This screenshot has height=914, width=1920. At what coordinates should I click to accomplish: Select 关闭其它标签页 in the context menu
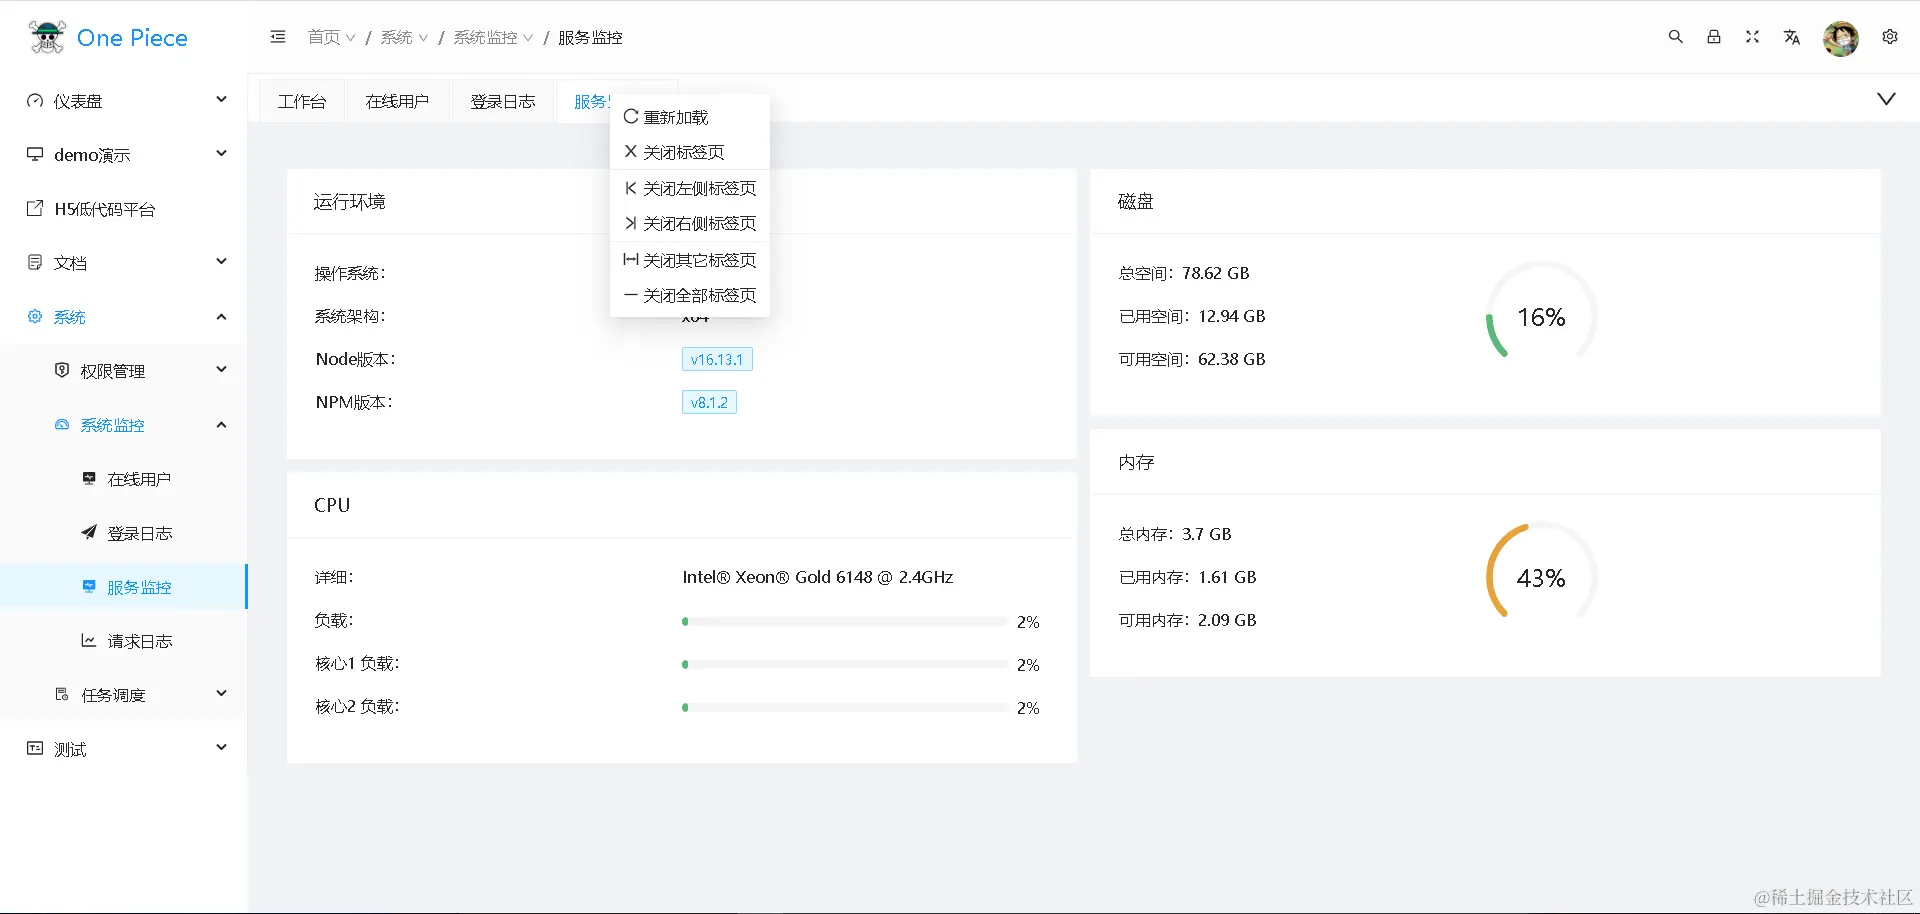point(690,260)
